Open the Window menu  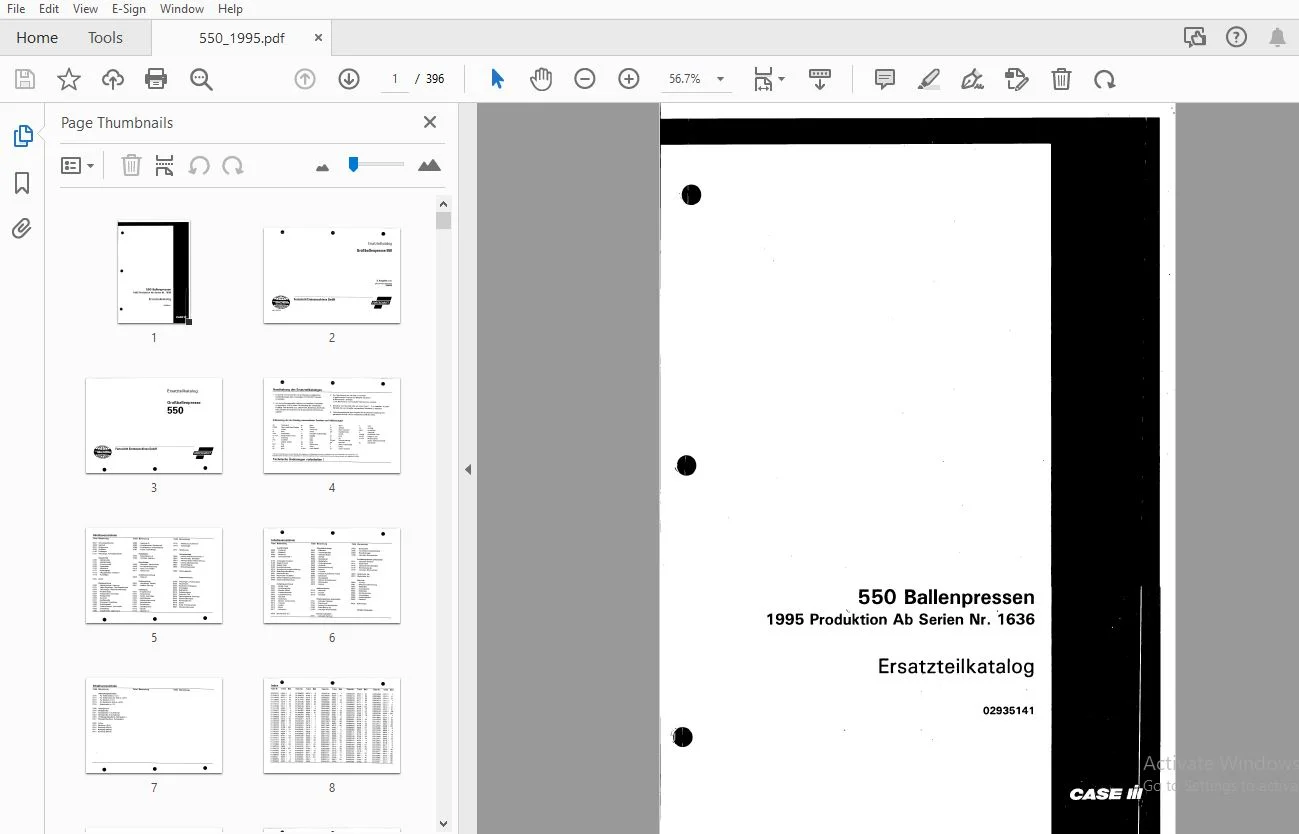click(182, 9)
